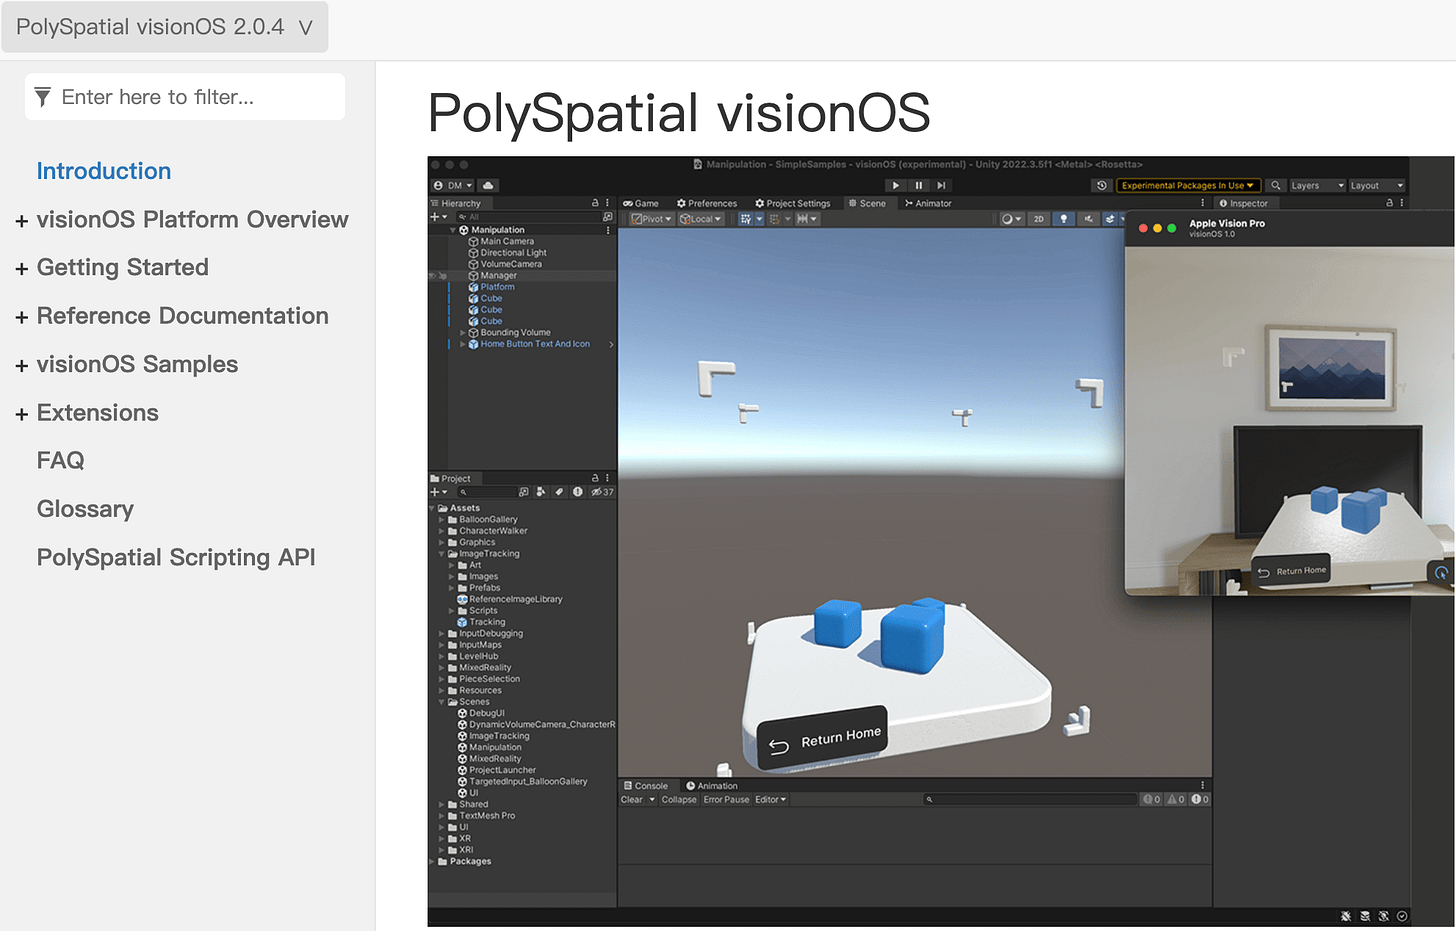Switch to the Preferences tab

[x=707, y=203]
